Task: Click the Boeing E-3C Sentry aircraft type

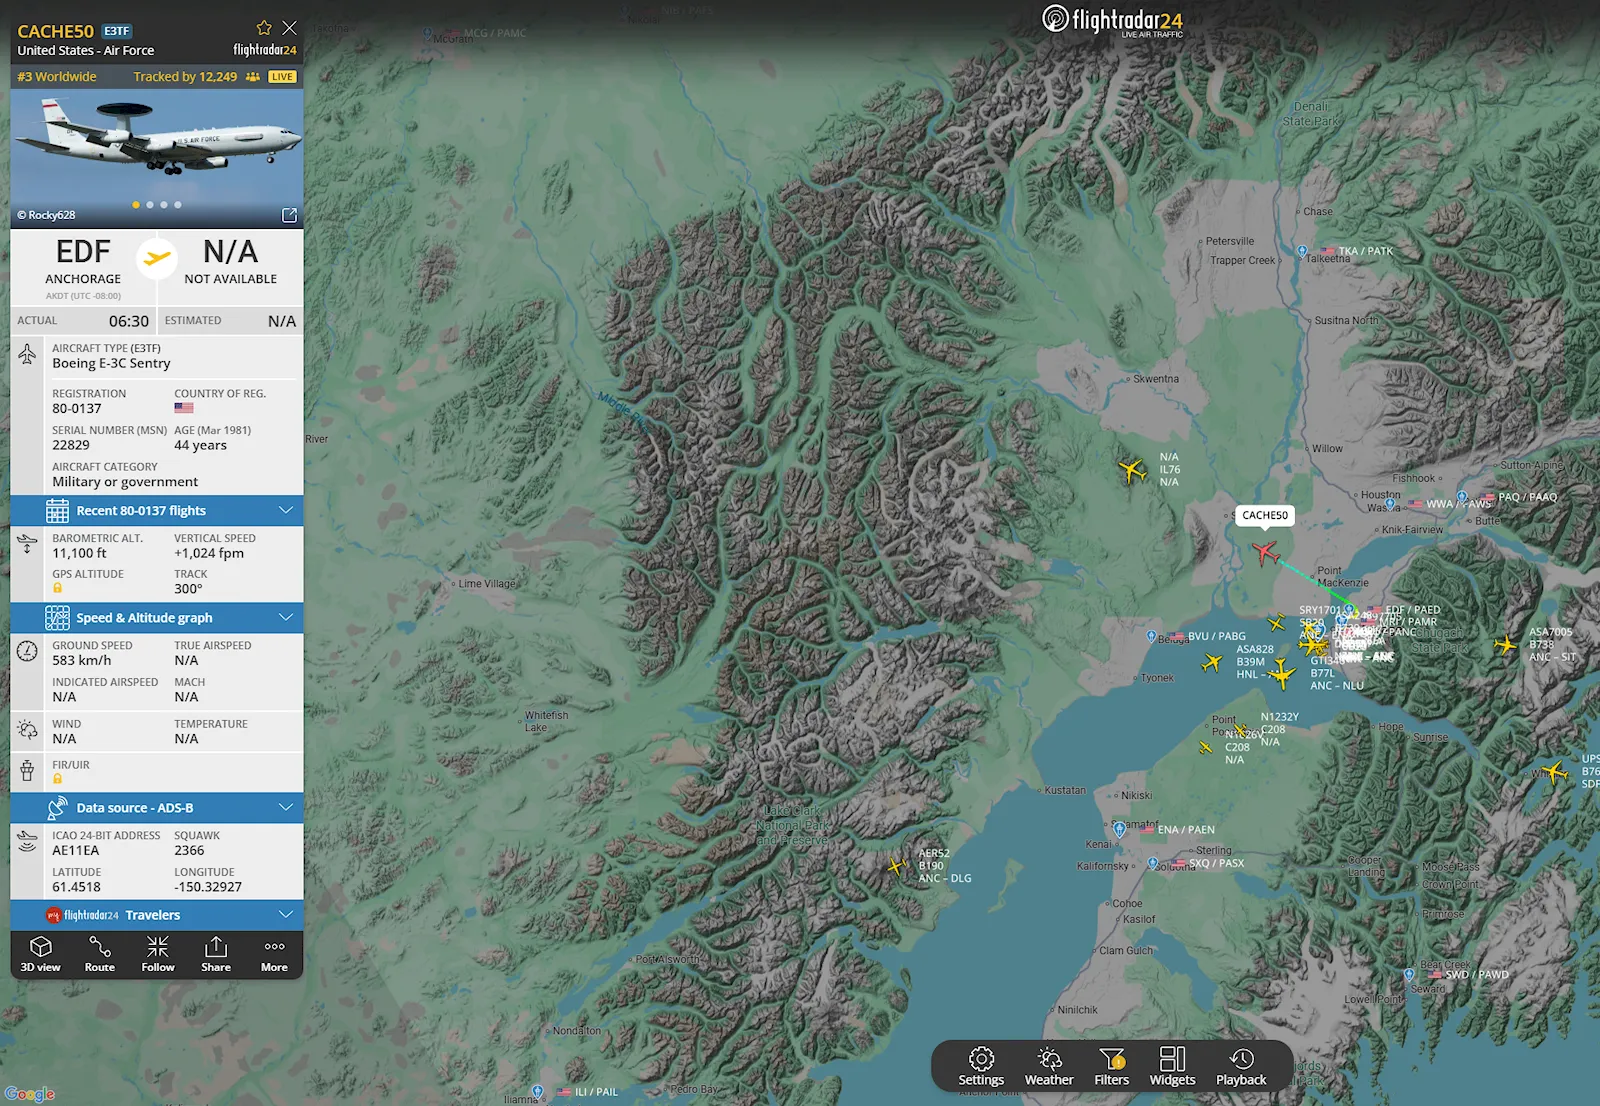Action: pyautogui.click(x=111, y=363)
